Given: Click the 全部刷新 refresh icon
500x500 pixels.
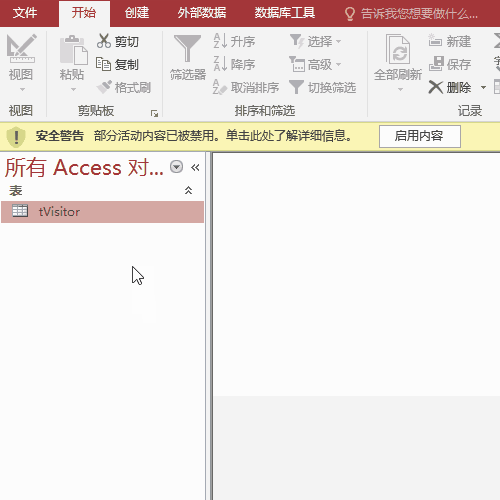Looking at the screenshot, I should point(398,49).
